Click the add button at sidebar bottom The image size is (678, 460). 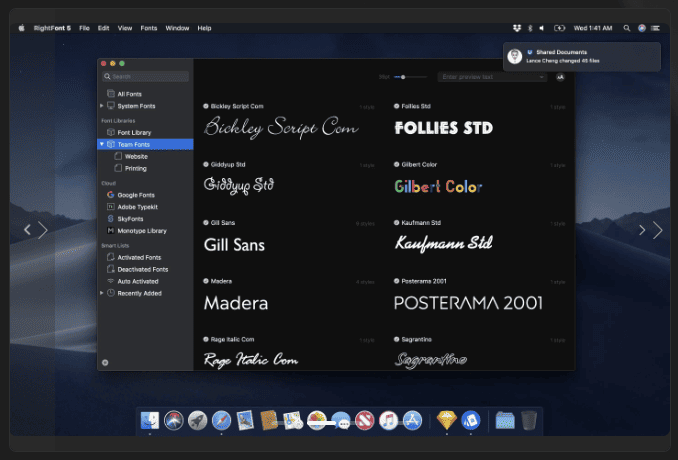[105, 363]
